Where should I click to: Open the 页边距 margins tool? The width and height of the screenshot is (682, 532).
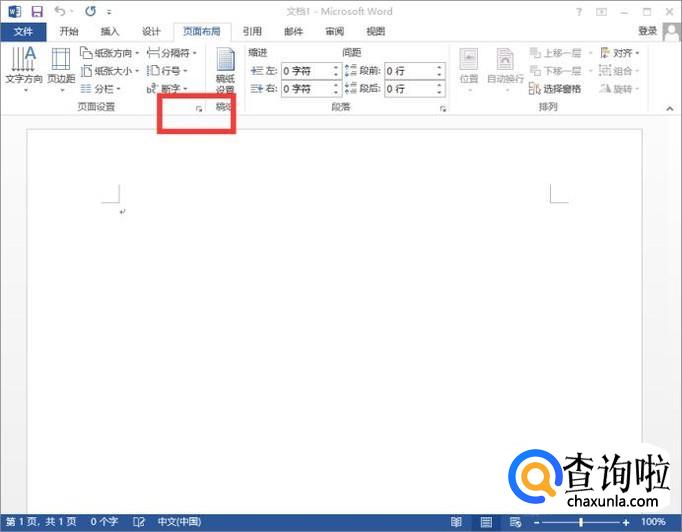pyautogui.click(x=61, y=65)
